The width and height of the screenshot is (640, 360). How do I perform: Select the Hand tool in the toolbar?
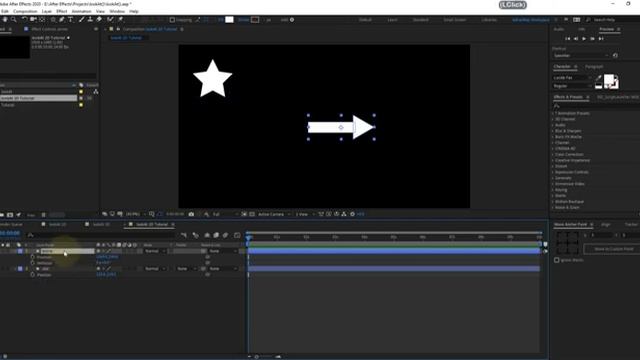click(x=5, y=20)
